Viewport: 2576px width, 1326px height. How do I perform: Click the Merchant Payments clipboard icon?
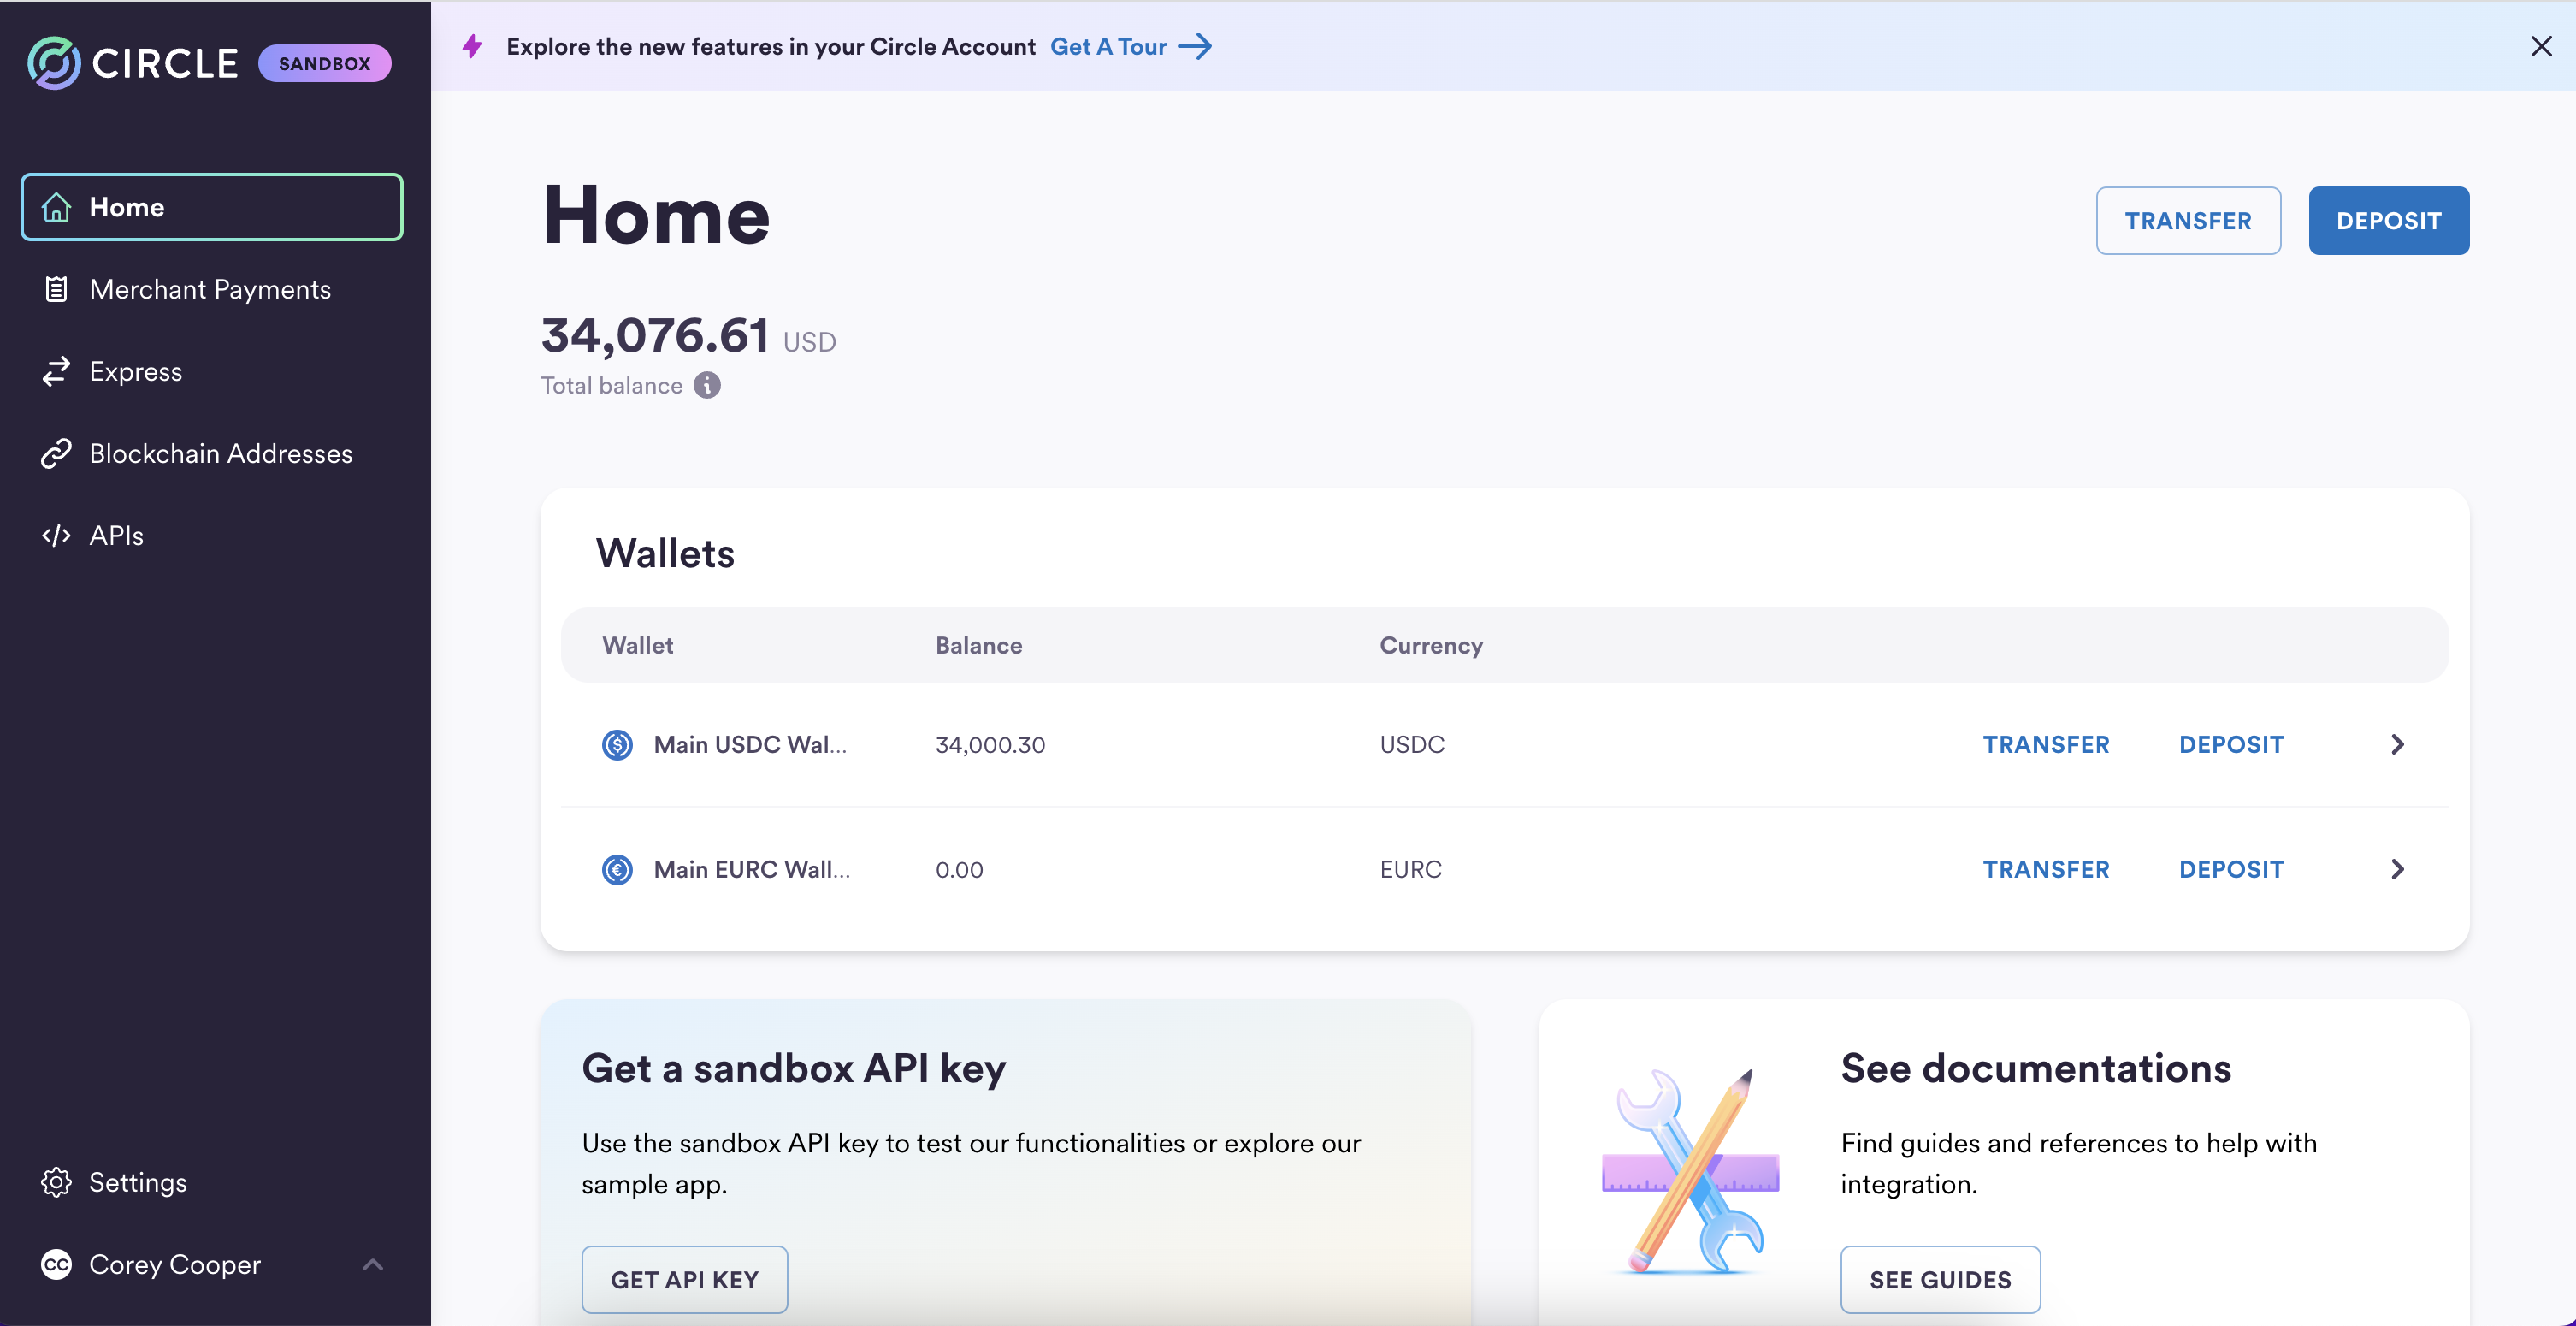point(56,289)
